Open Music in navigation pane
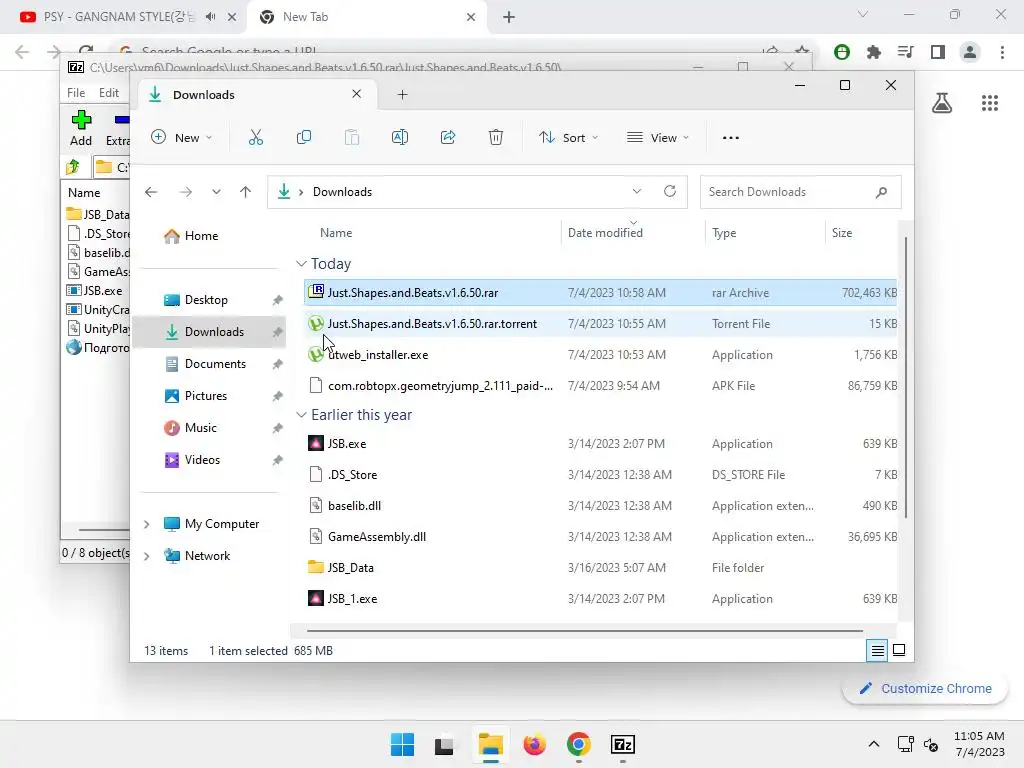The width and height of the screenshot is (1024, 768). coord(200,428)
